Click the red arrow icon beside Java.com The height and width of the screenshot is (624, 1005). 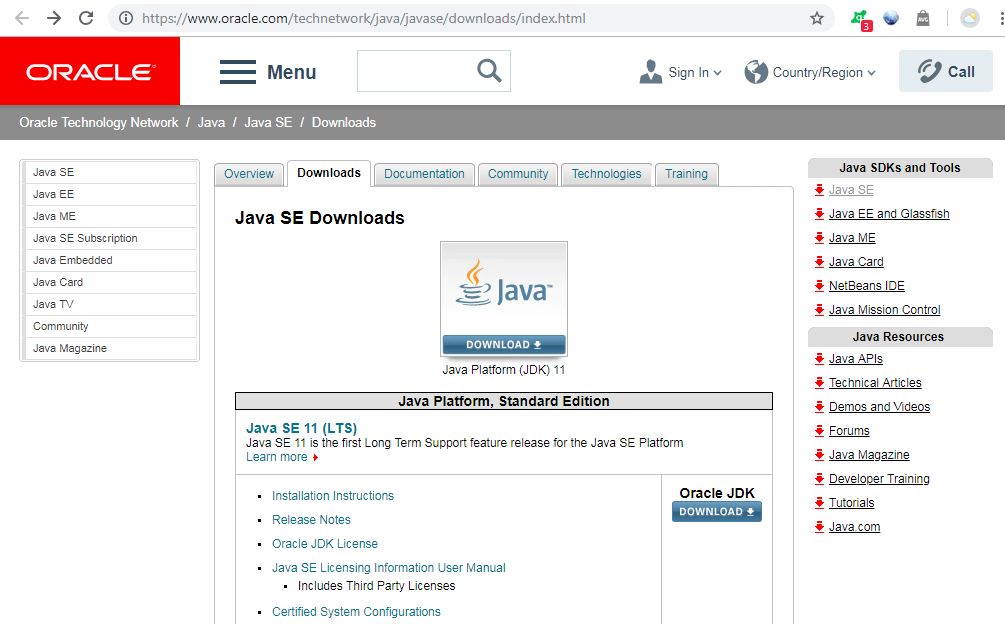point(819,527)
